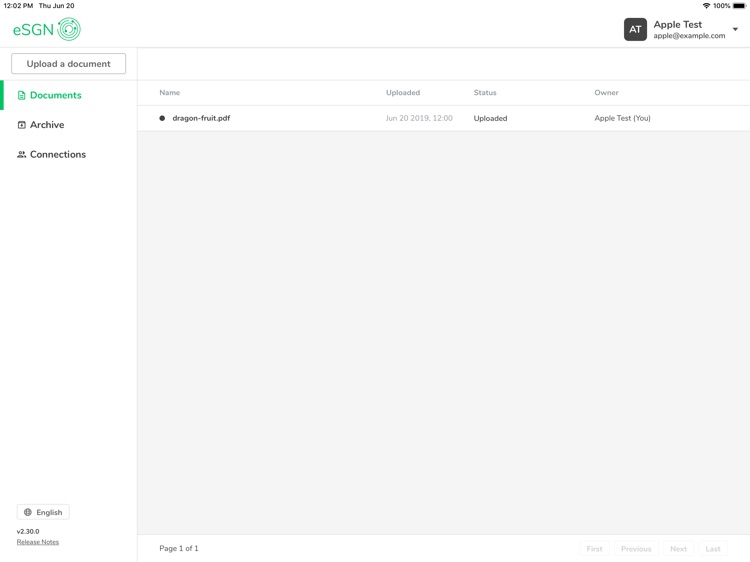The image size is (750, 562).
Task: Click the Last pagination button
Action: [713, 549]
